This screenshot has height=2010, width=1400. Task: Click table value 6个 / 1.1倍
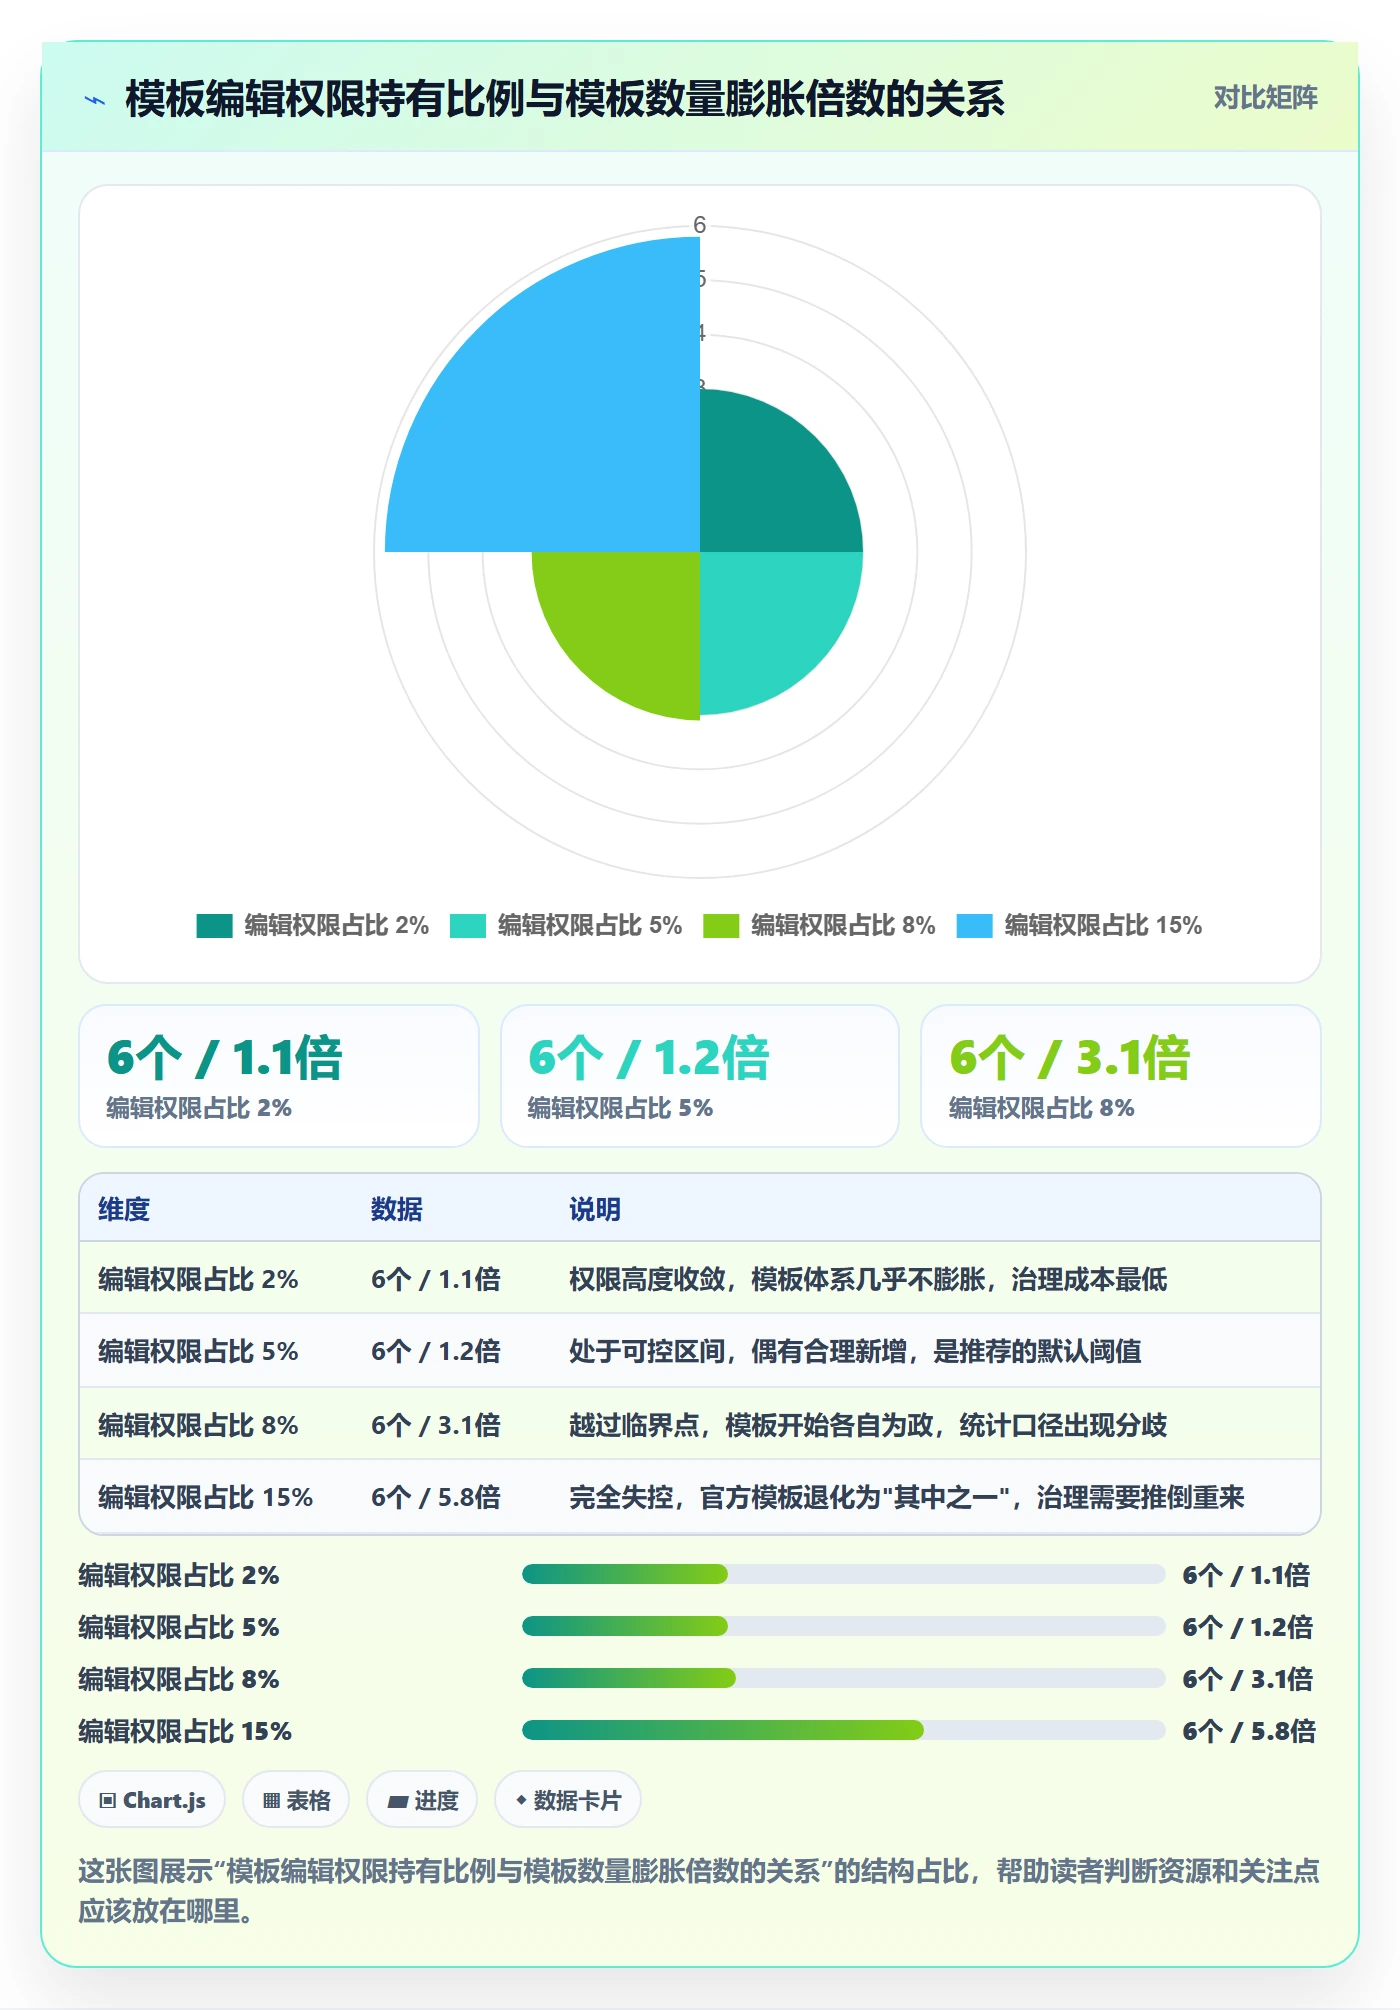click(x=436, y=1279)
